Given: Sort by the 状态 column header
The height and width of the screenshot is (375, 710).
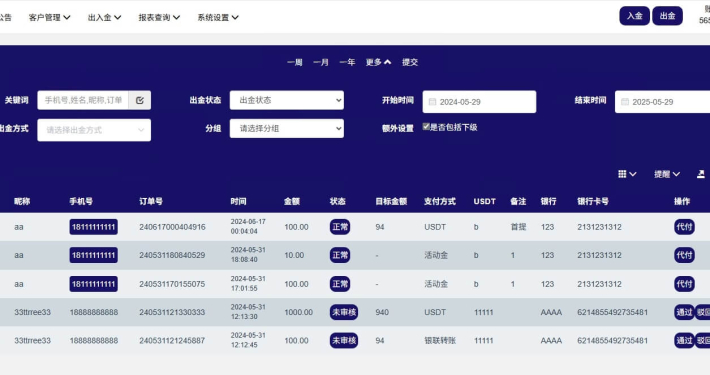Looking at the screenshot, I should coord(338,201).
